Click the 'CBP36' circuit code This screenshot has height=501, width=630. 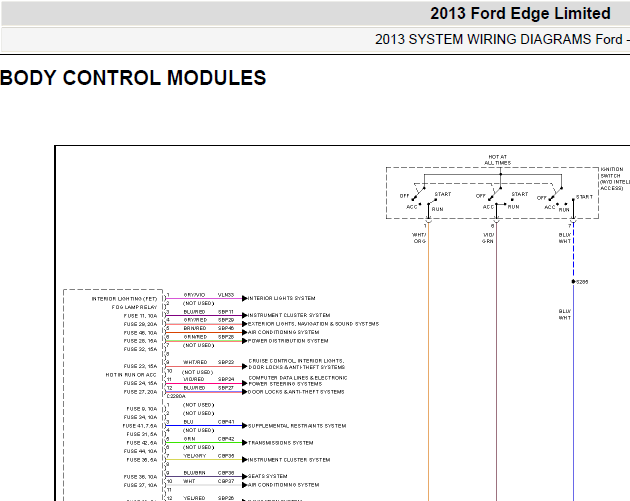pyautogui.click(x=226, y=473)
